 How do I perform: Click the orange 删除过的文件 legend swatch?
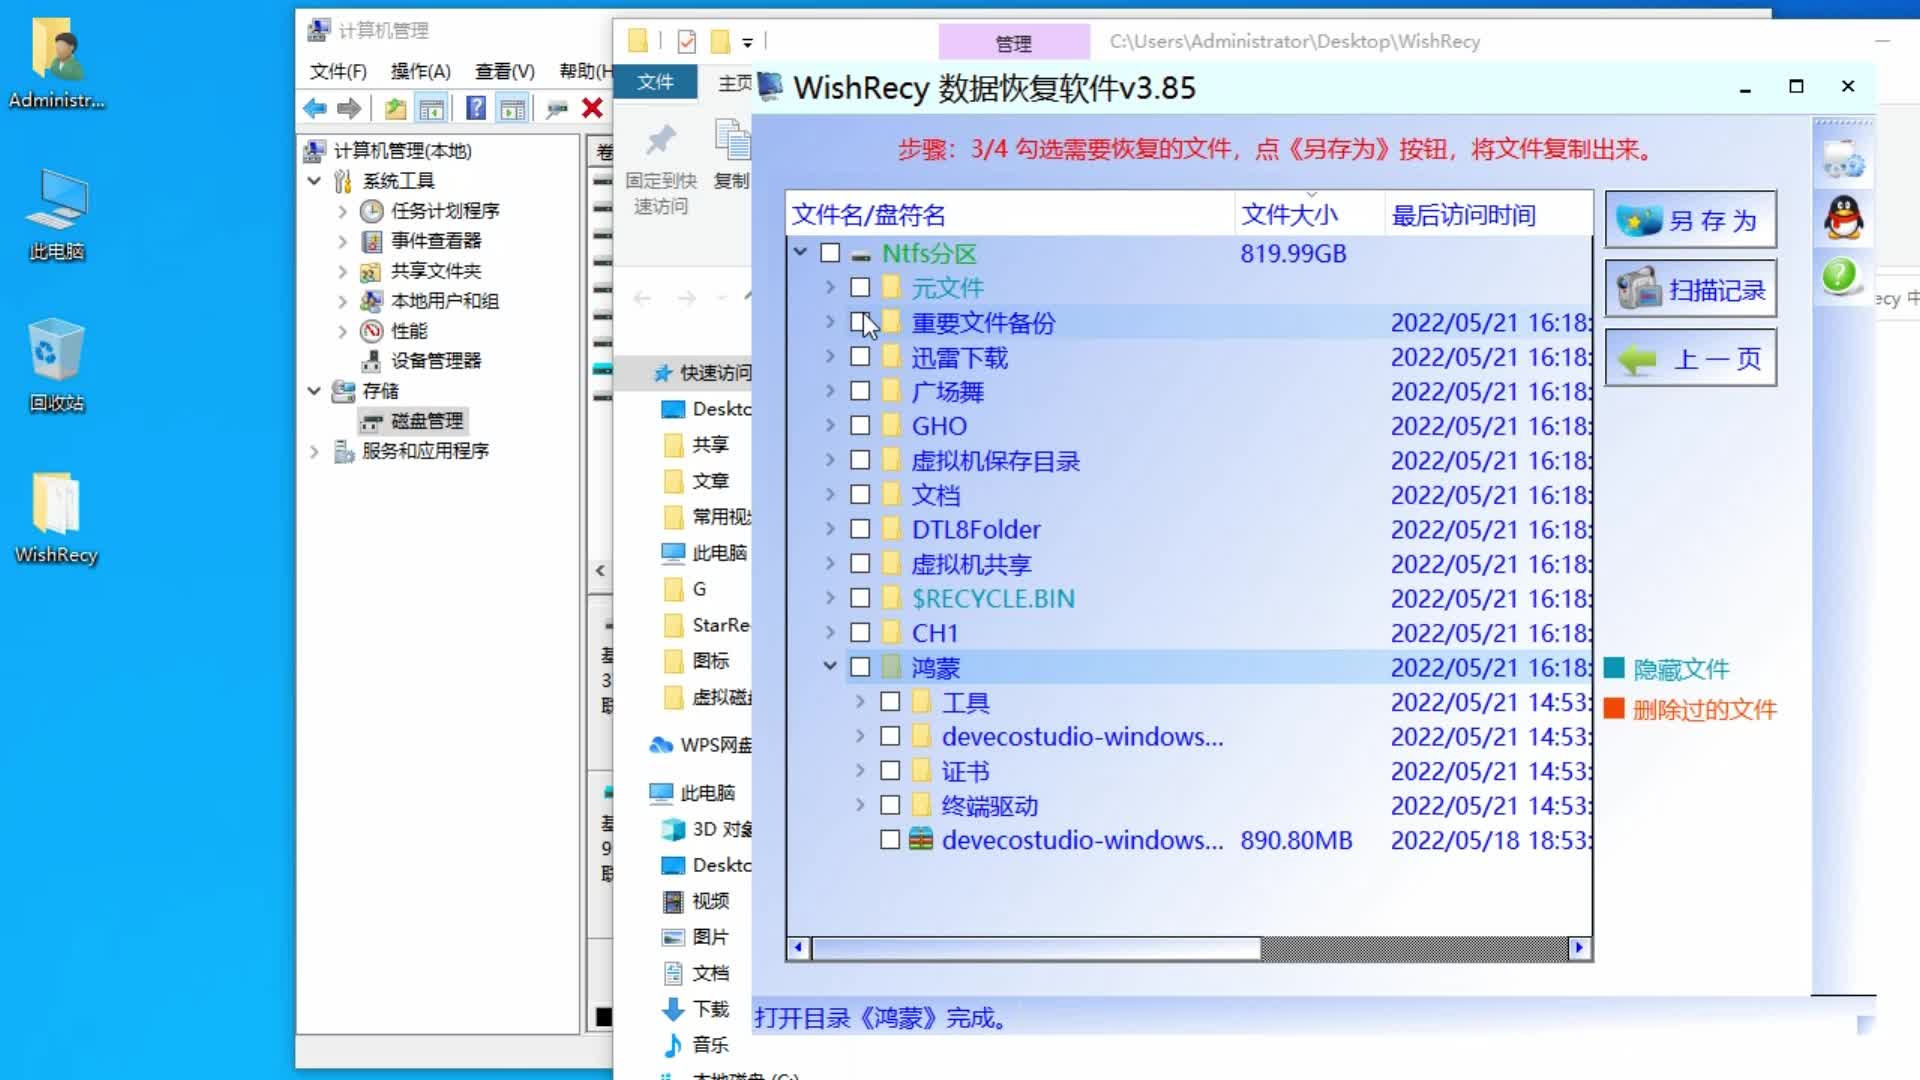1613,709
